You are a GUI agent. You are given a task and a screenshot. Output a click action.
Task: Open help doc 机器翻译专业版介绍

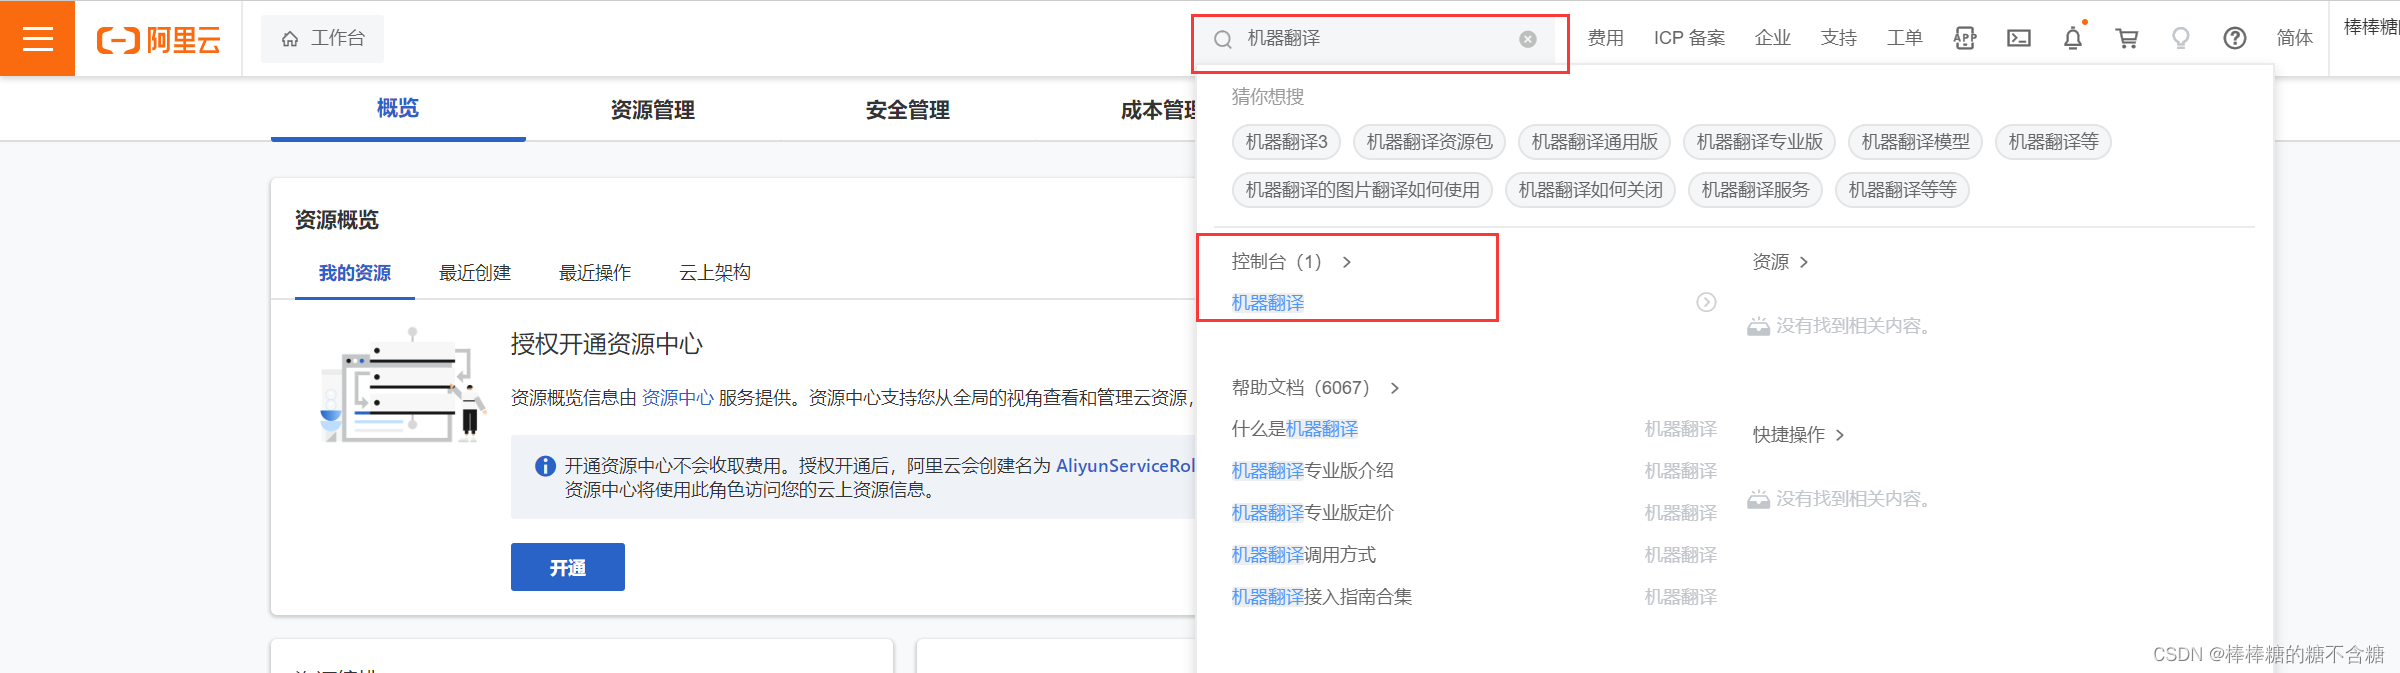[x=1313, y=471]
